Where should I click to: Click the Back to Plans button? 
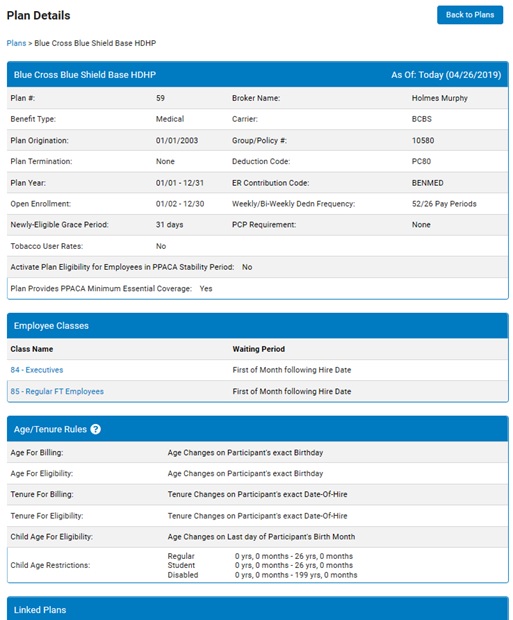[x=470, y=15]
